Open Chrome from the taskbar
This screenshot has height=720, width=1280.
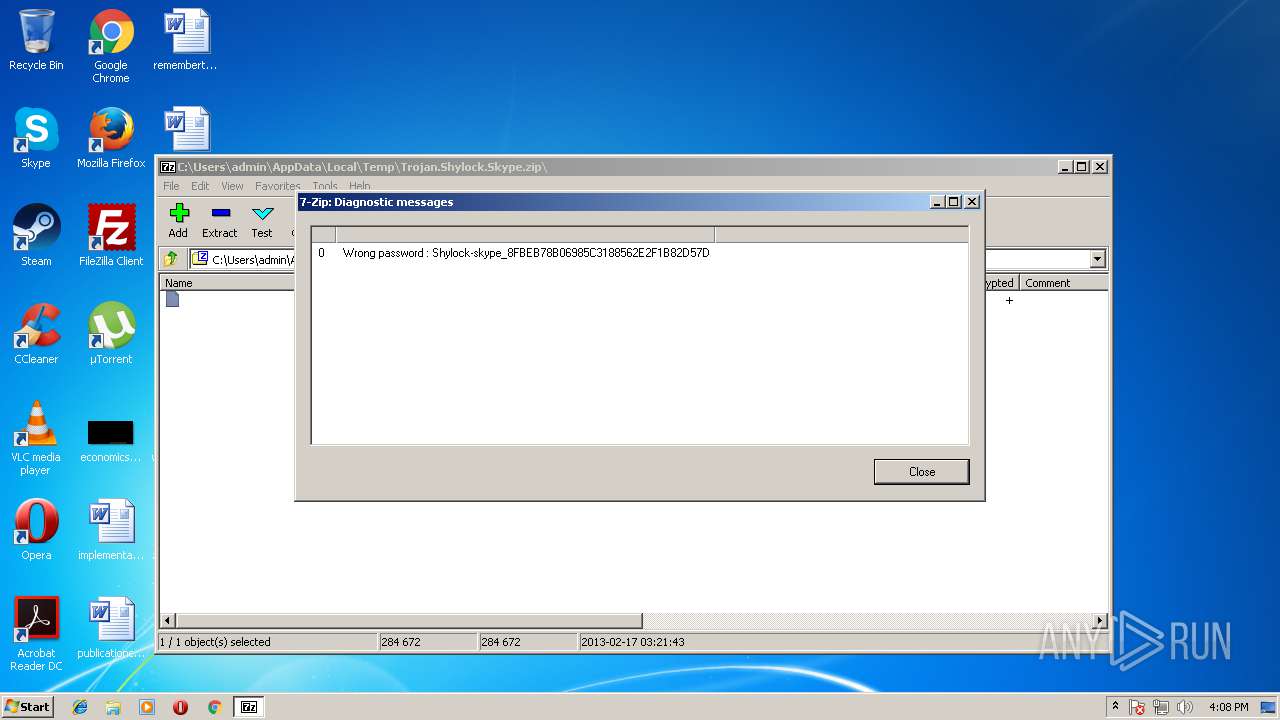coord(214,707)
